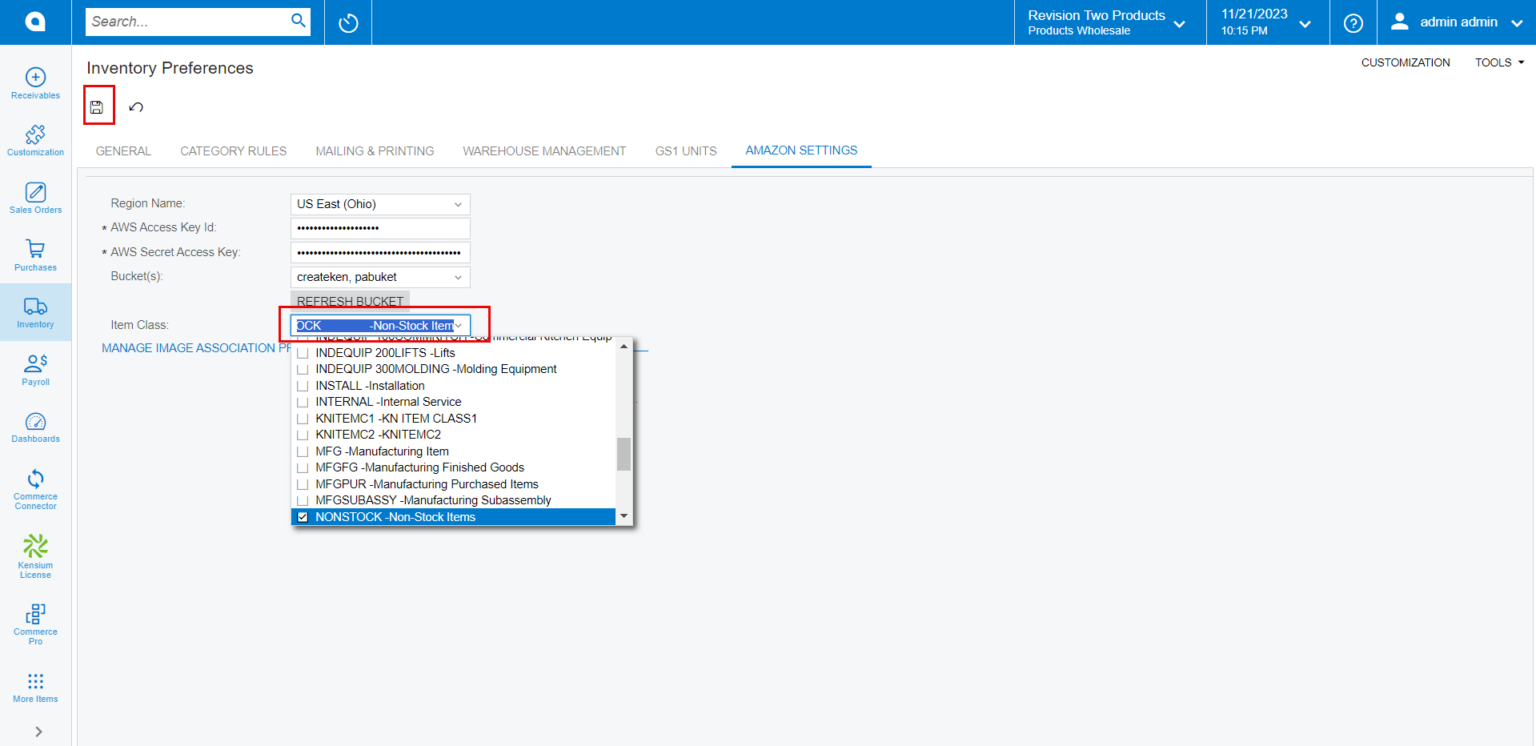
Task: Click the Customization link
Action: pos(1405,62)
